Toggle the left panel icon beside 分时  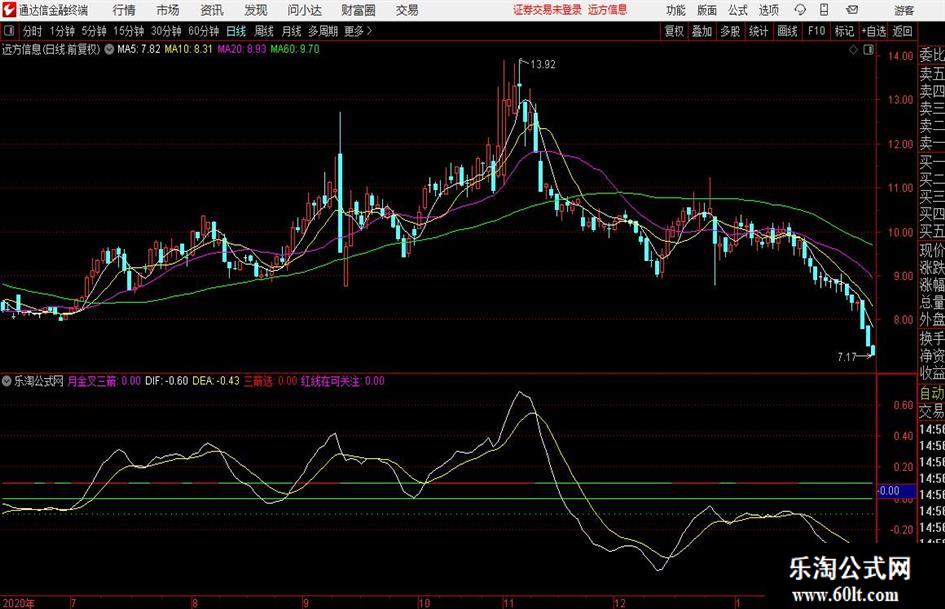(x=9, y=31)
